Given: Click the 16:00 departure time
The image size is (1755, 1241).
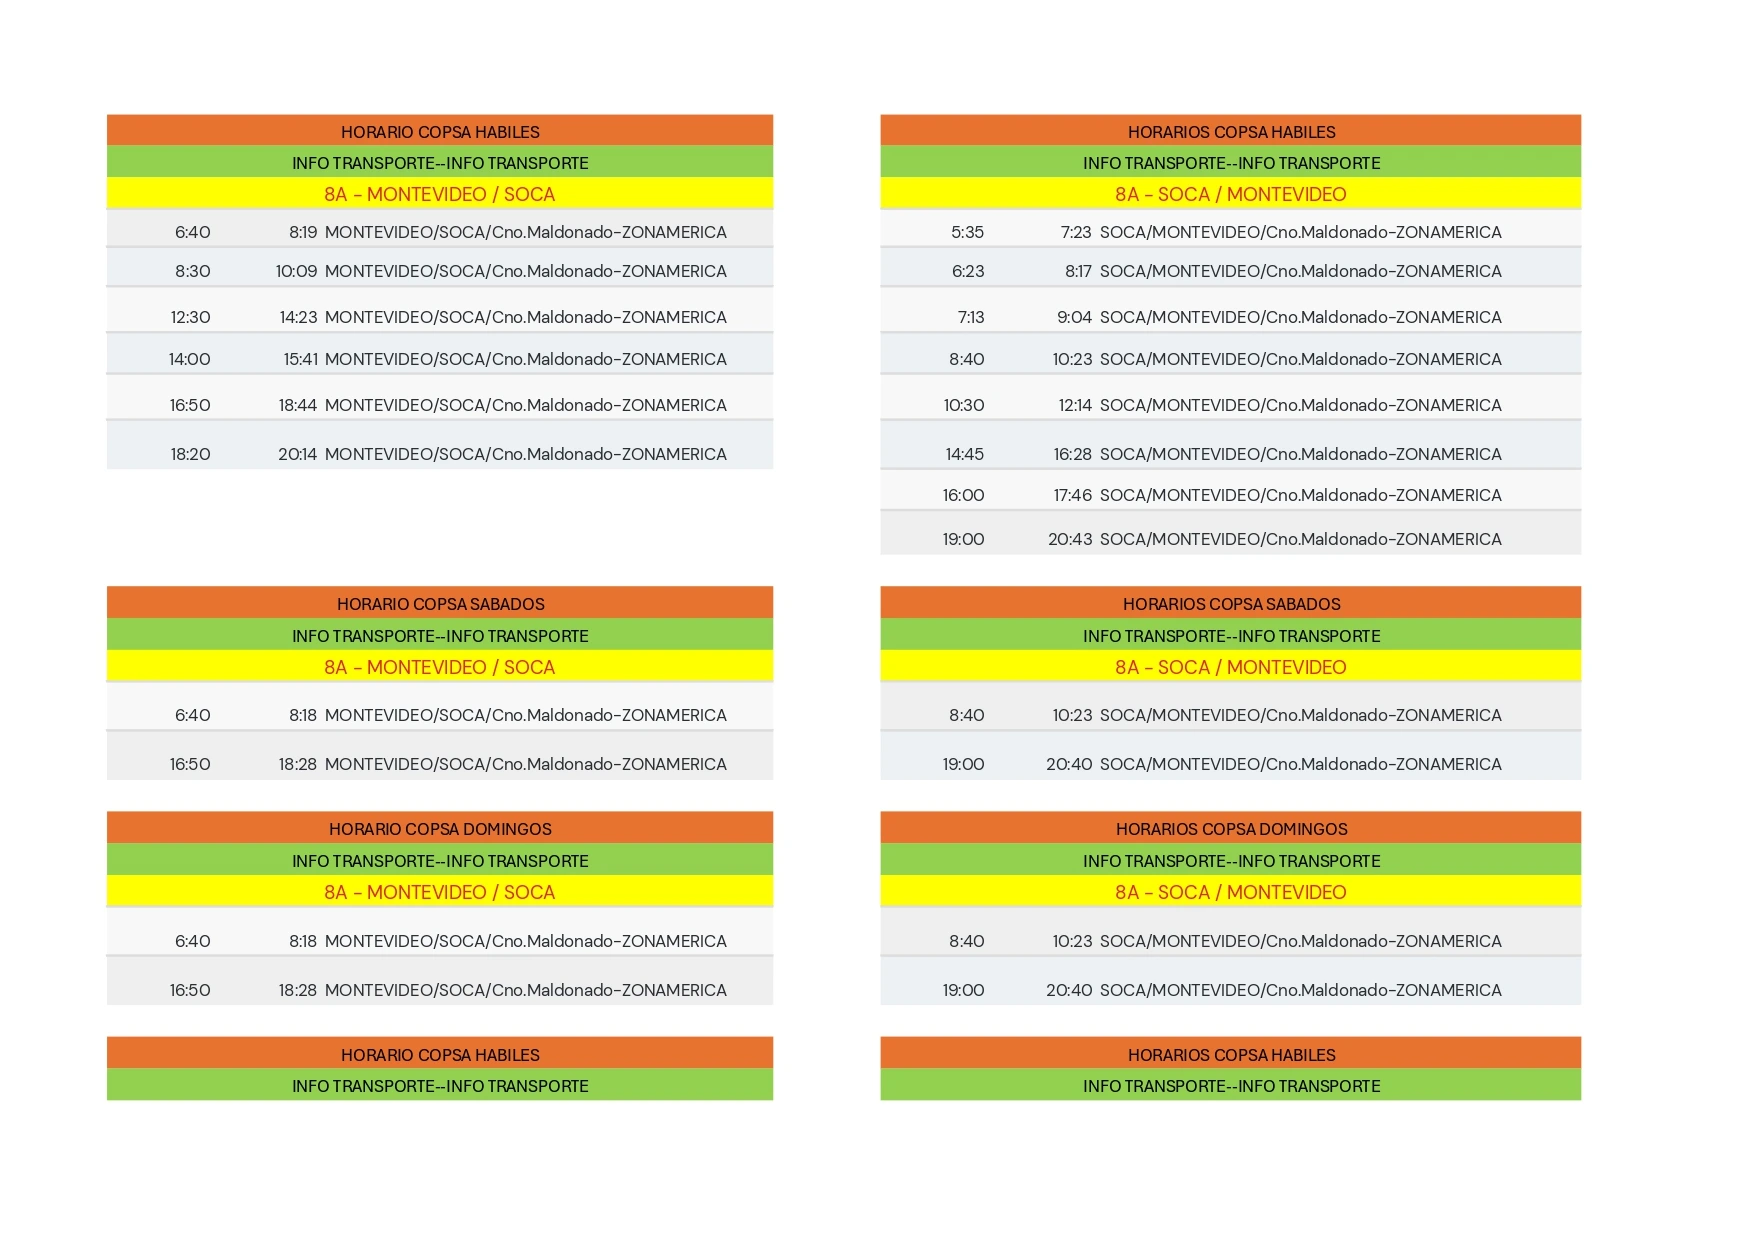Looking at the screenshot, I should [x=963, y=495].
